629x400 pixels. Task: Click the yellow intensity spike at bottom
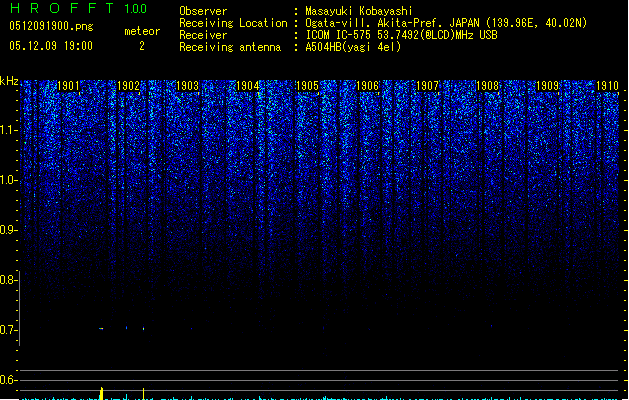coord(101,392)
